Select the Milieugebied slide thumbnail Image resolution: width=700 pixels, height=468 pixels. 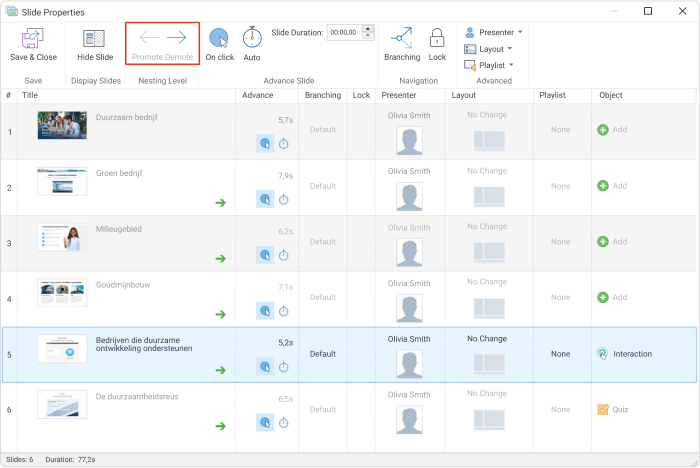(x=62, y=237)
